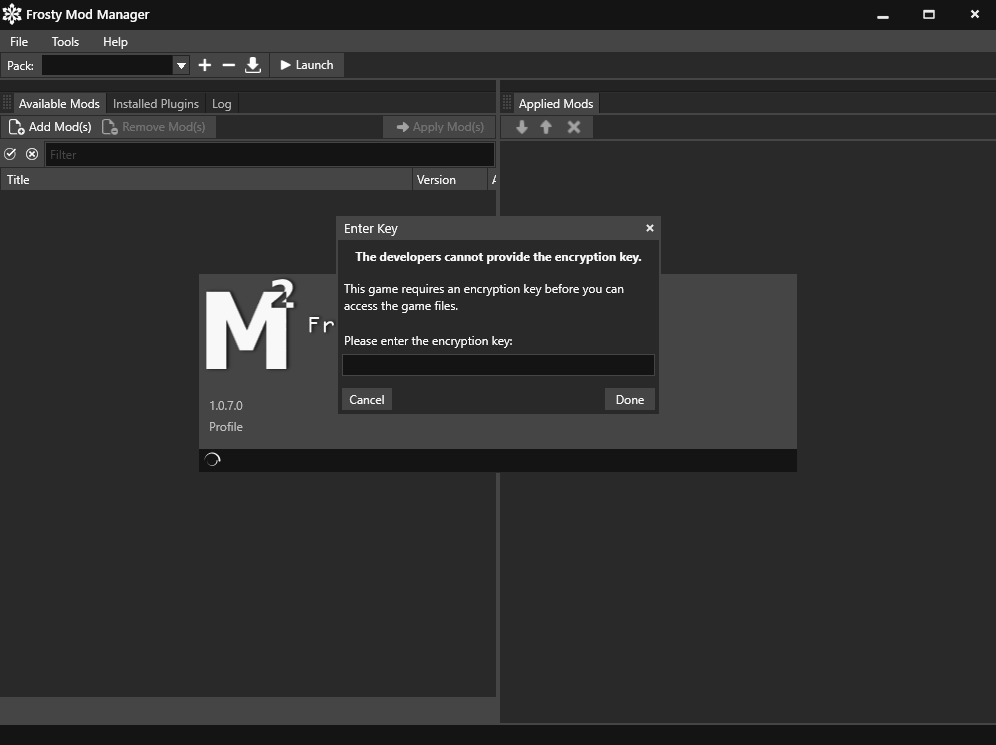Add a new pack with plus icon
This screenshot has height=745, width=996.
point(205,65)
